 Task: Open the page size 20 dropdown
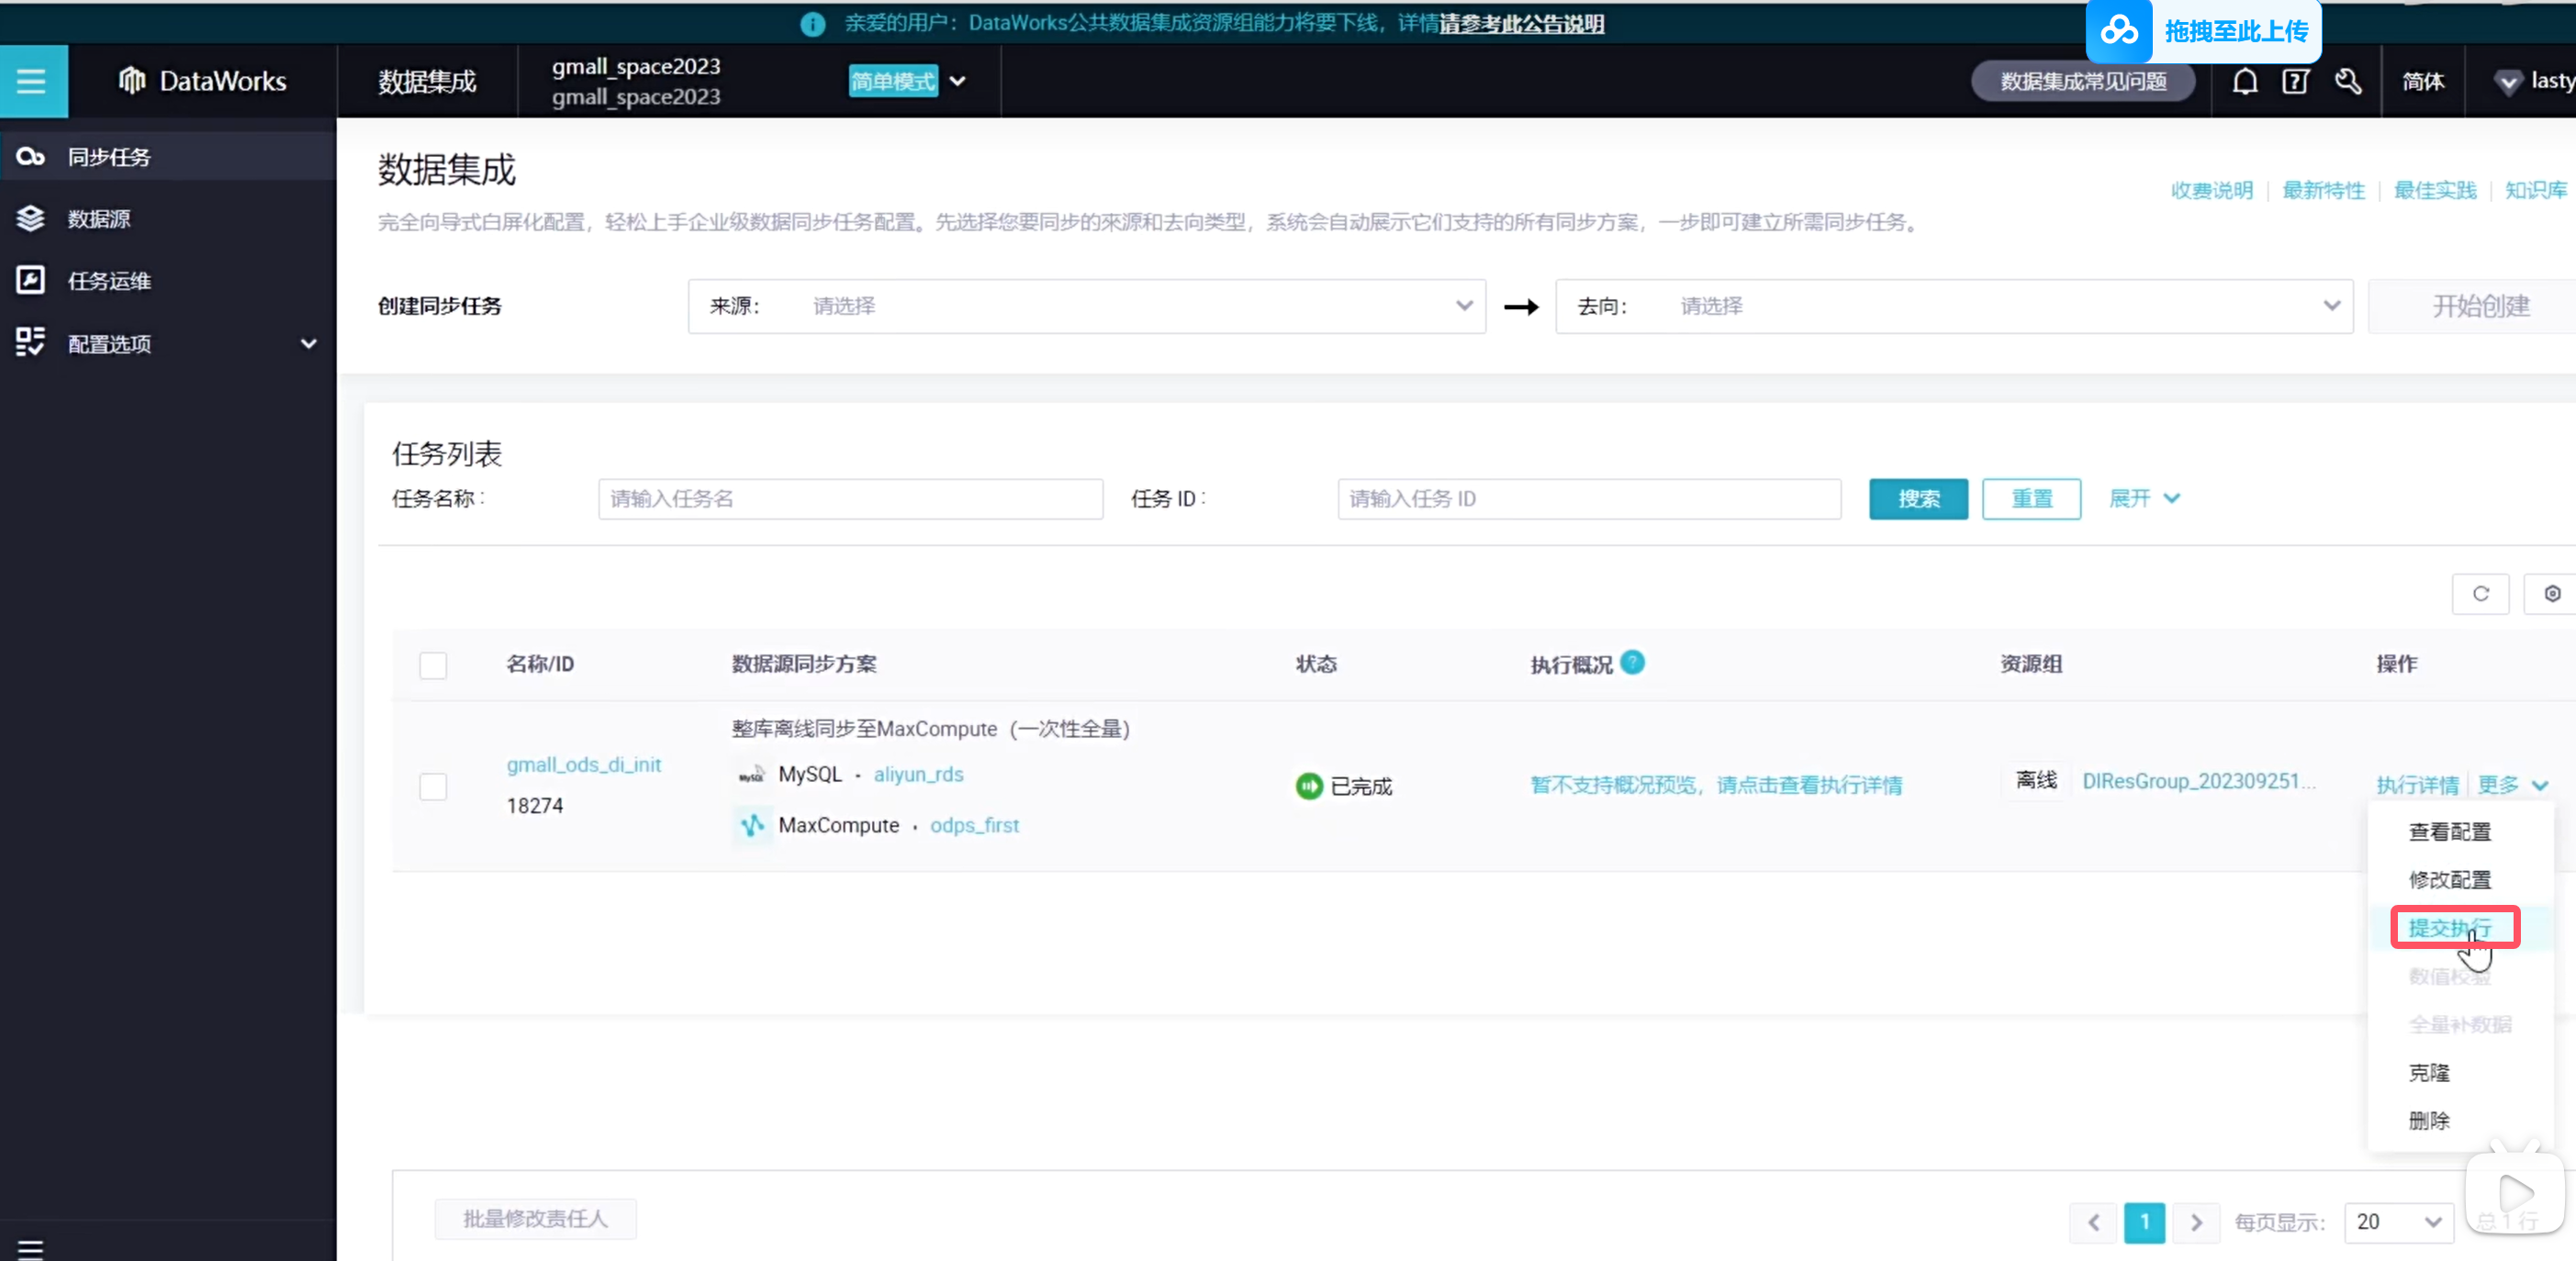tap(2398, 1221)
